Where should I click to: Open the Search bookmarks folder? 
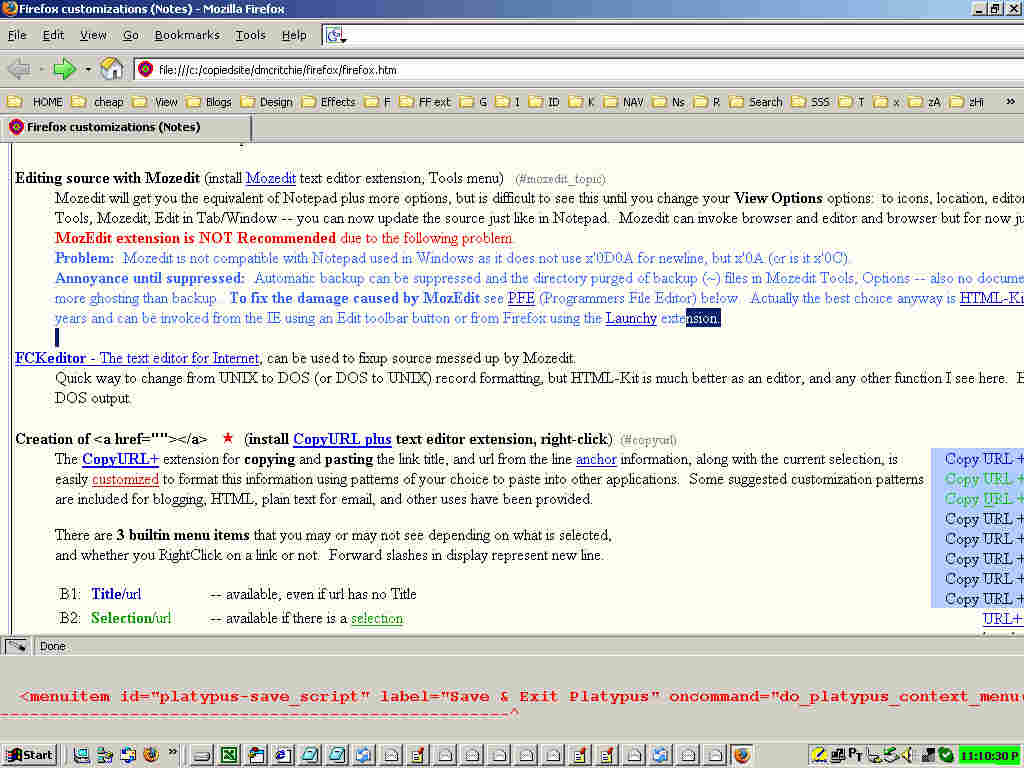756,102
